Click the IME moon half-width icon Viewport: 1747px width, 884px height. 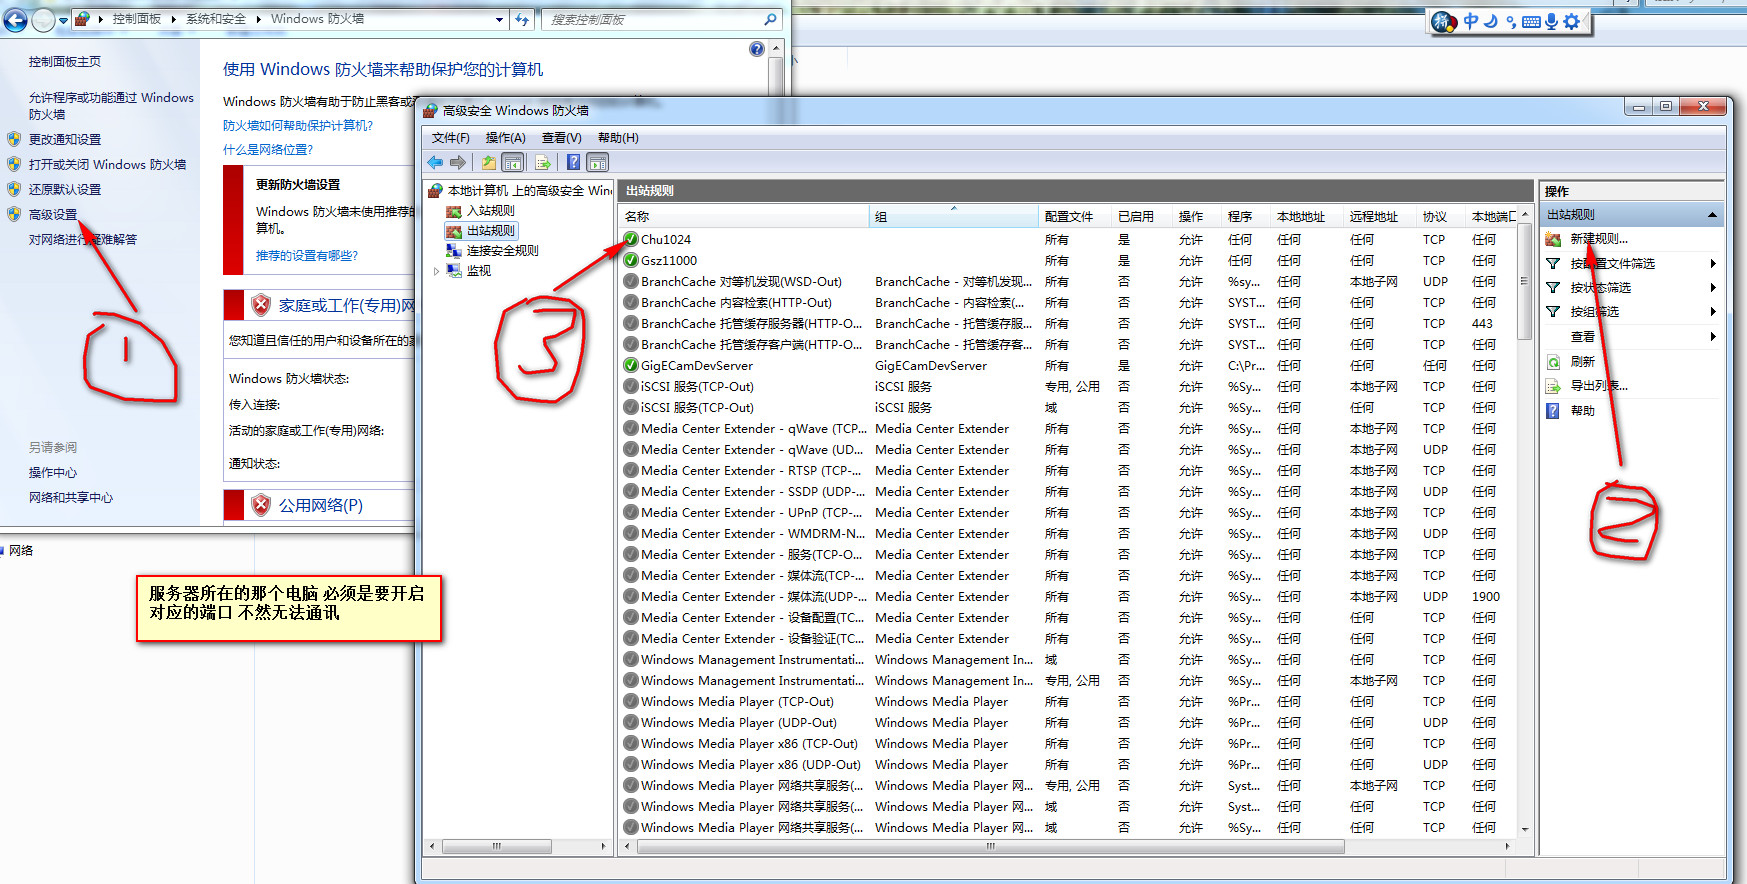point(1491,21)
